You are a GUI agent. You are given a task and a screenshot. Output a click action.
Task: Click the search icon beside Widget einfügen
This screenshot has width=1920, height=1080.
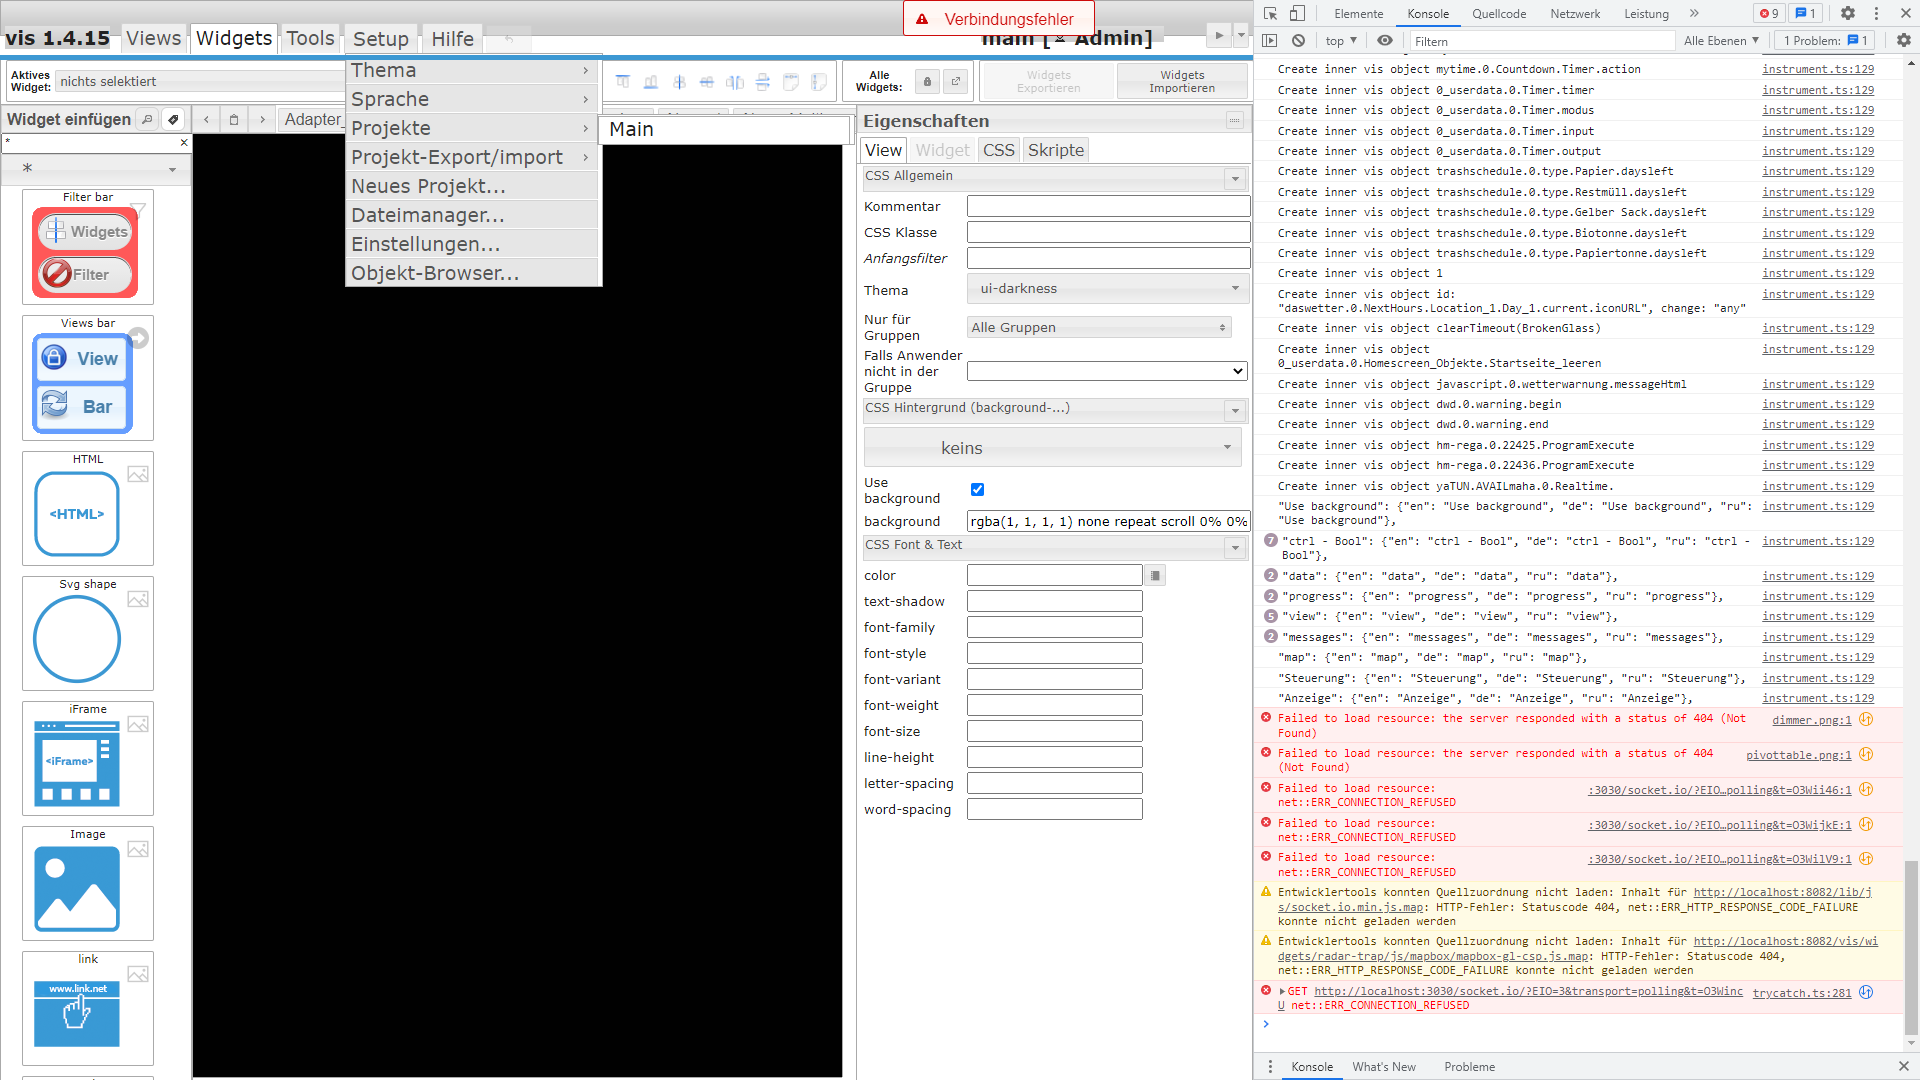click(147, 120)
